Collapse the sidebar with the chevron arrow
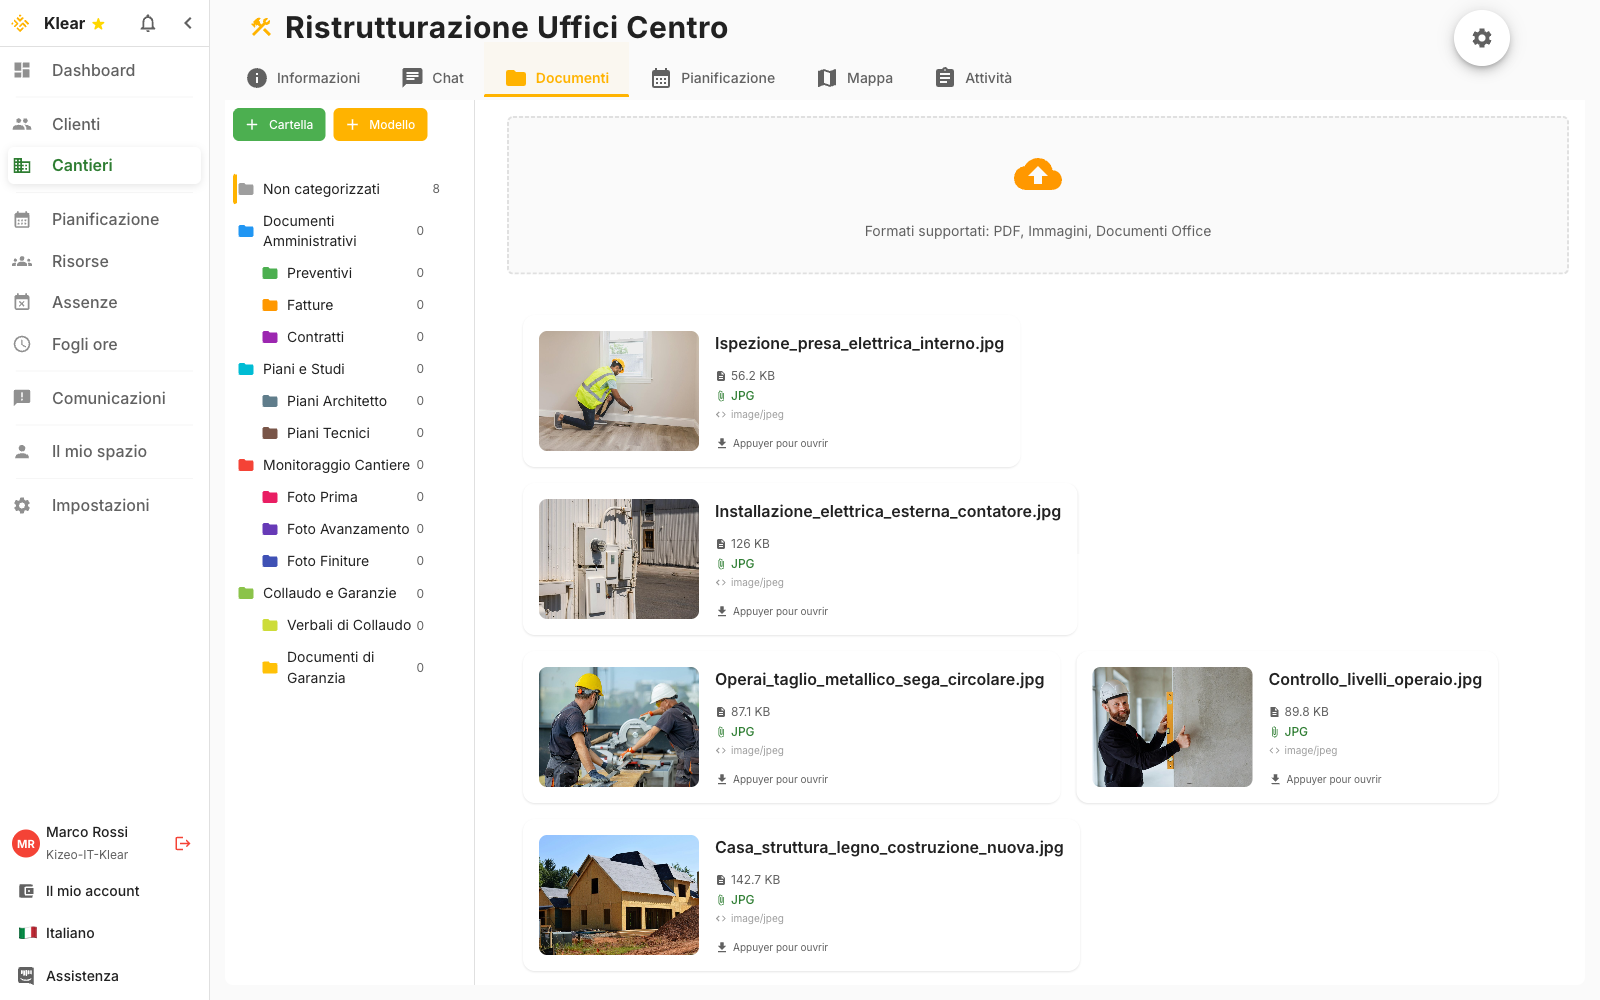 pos(187,22)
